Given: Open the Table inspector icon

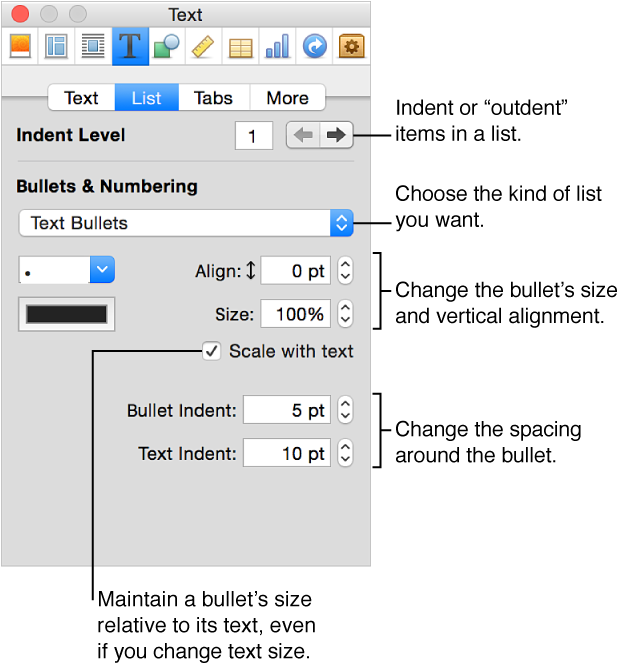Looking at the screenshot, I should [x=241, y=46].
